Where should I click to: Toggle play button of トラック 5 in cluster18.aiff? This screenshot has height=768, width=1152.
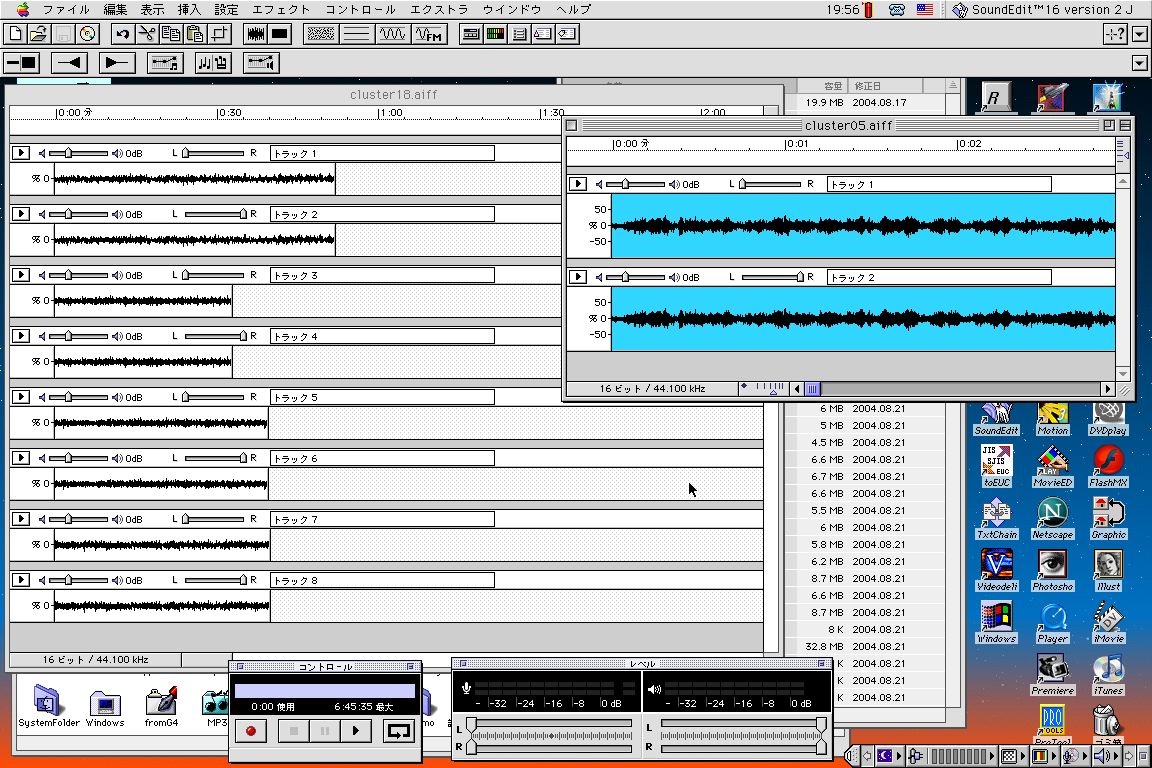click(21, 397)
